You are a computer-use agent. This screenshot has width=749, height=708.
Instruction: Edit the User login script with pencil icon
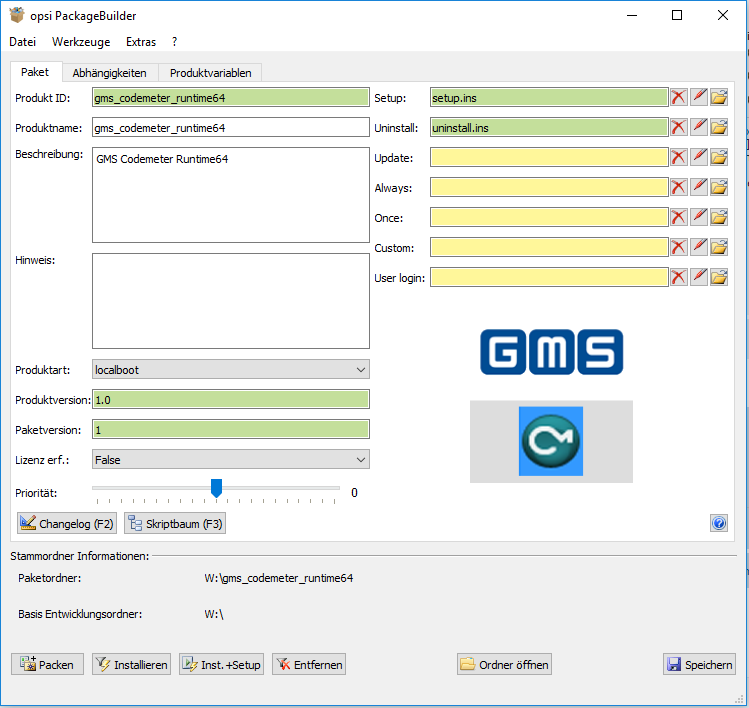pos(699,278)
